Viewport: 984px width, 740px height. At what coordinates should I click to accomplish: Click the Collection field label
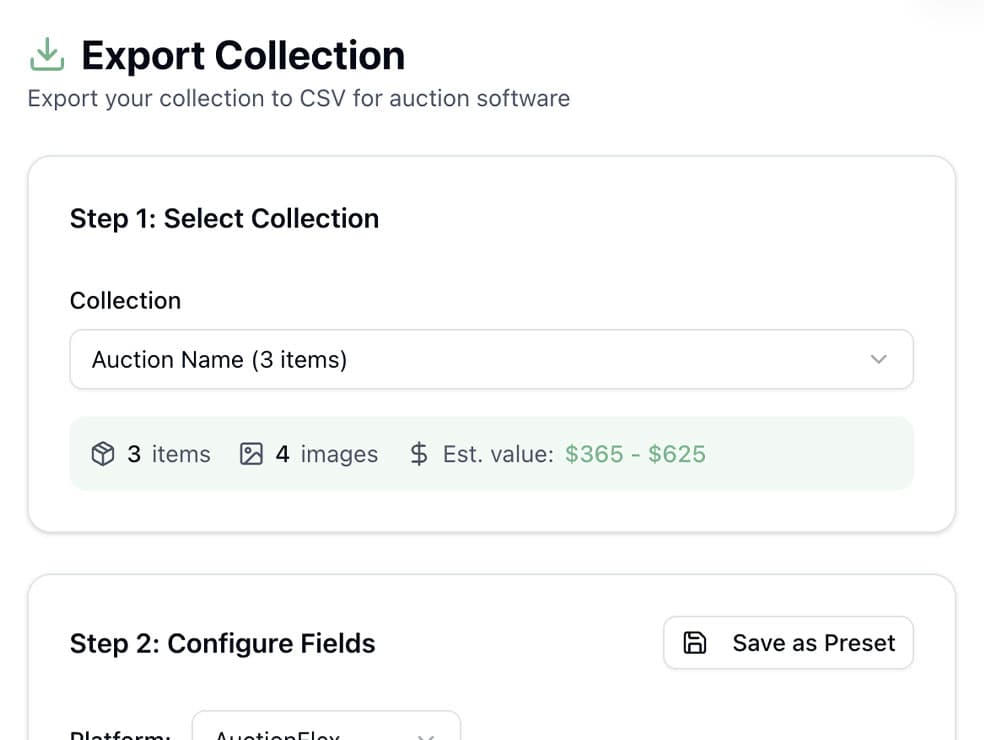[x=125, y=300]
